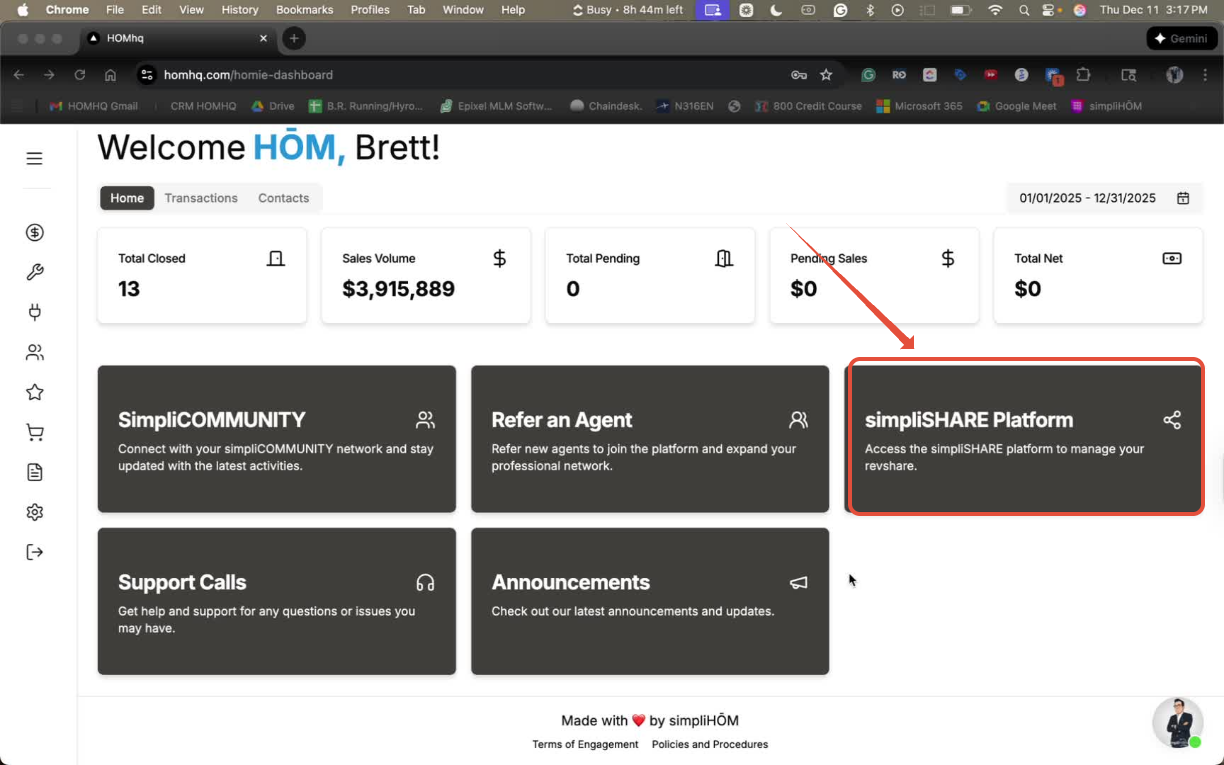Viewport: 1224px width, 765px height.
Task: Open the Microsoft 365 bookmark
Action: (x=919, y=106)
